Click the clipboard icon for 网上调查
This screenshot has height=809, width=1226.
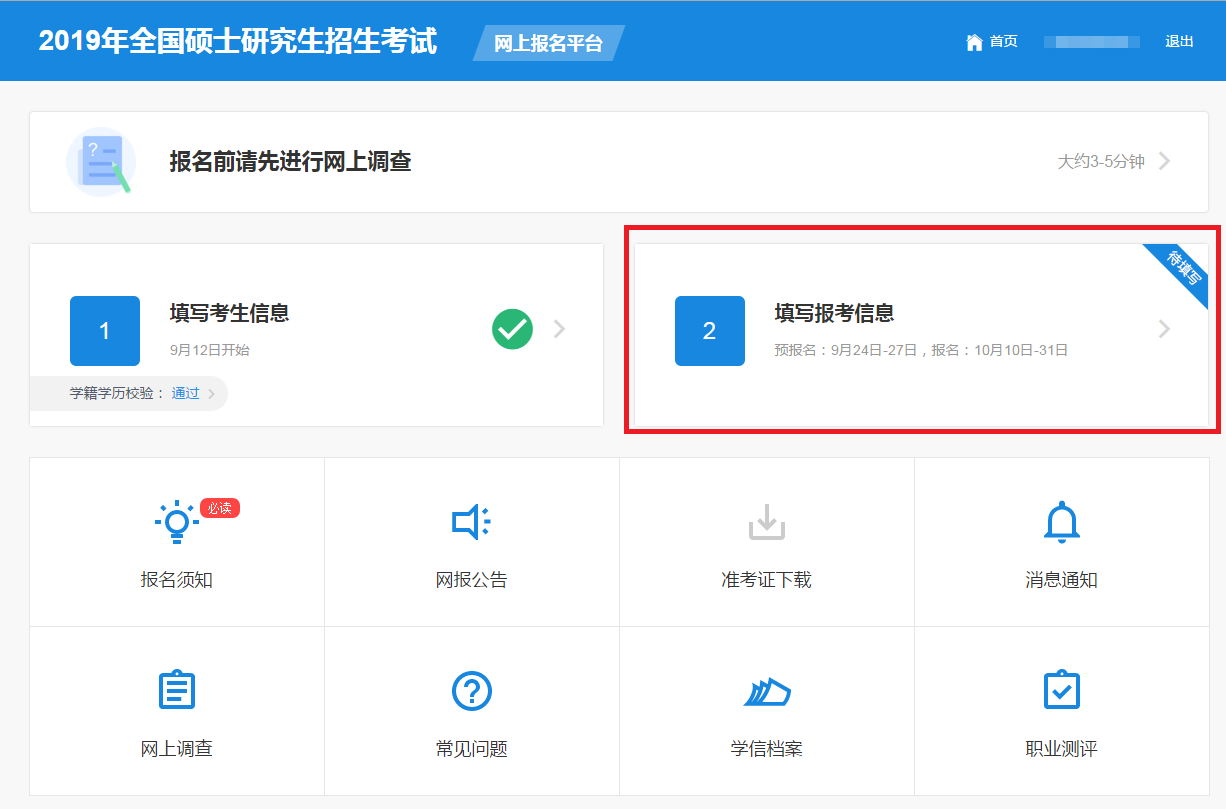coord(177,690)
